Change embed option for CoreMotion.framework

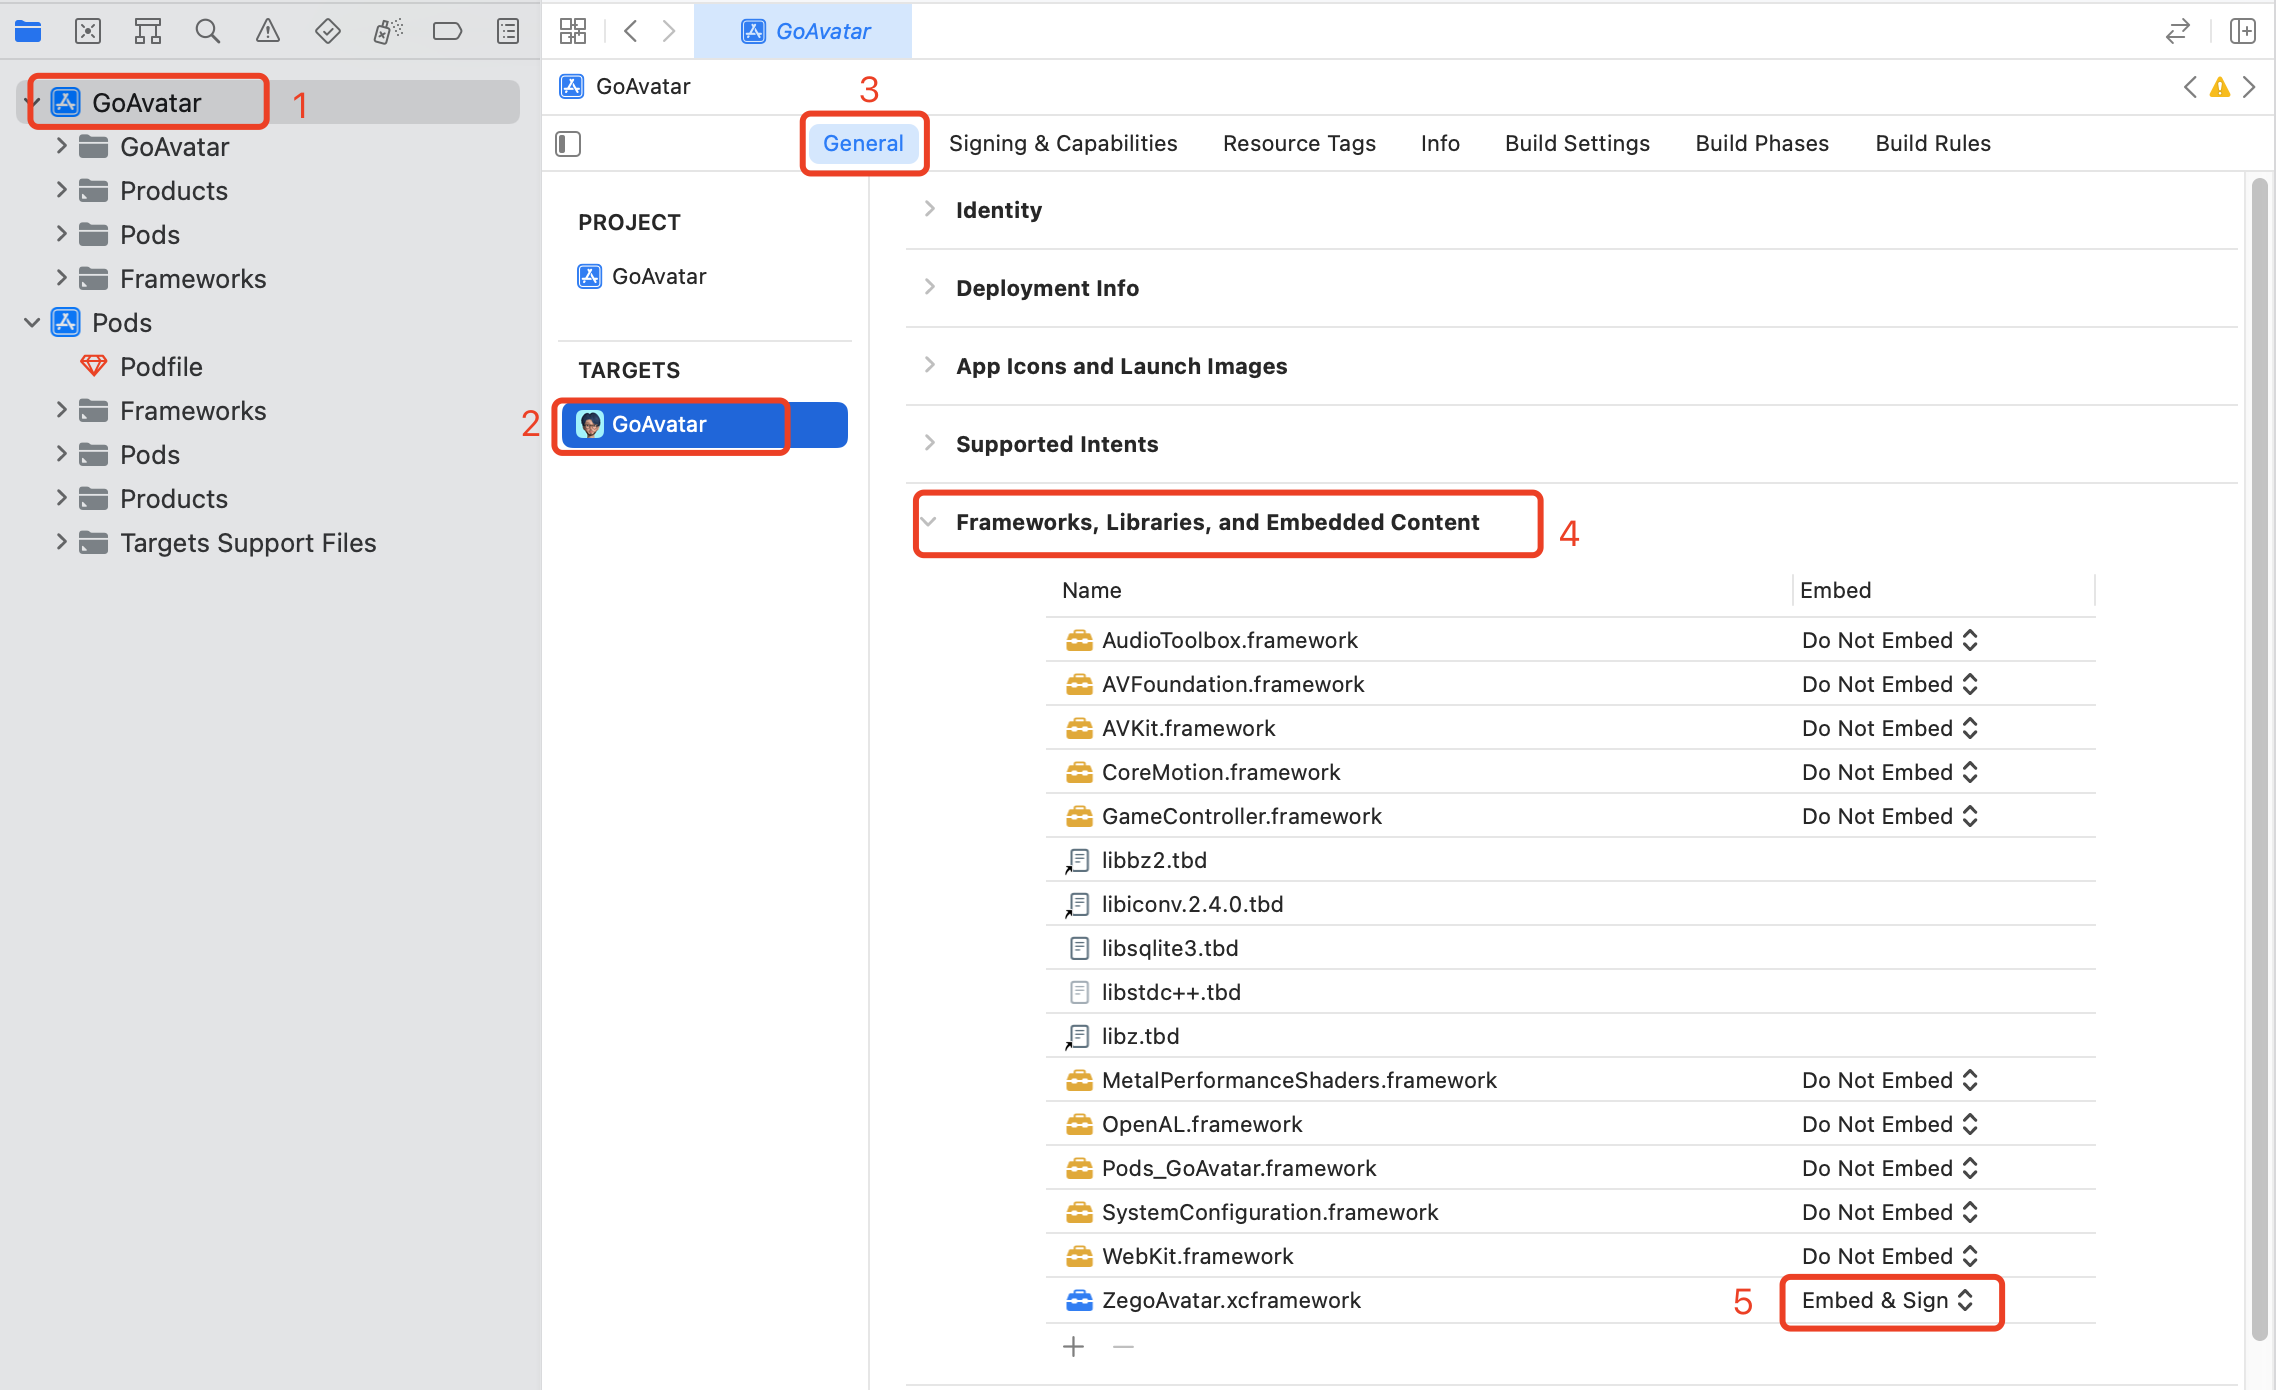tap(1890, 772)
